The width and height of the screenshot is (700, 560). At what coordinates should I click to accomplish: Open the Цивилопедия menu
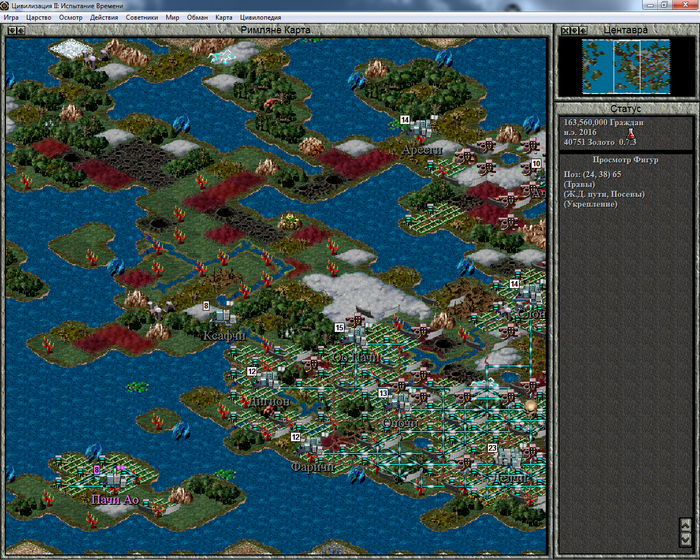pyautogui.click(x=260, y=17)
